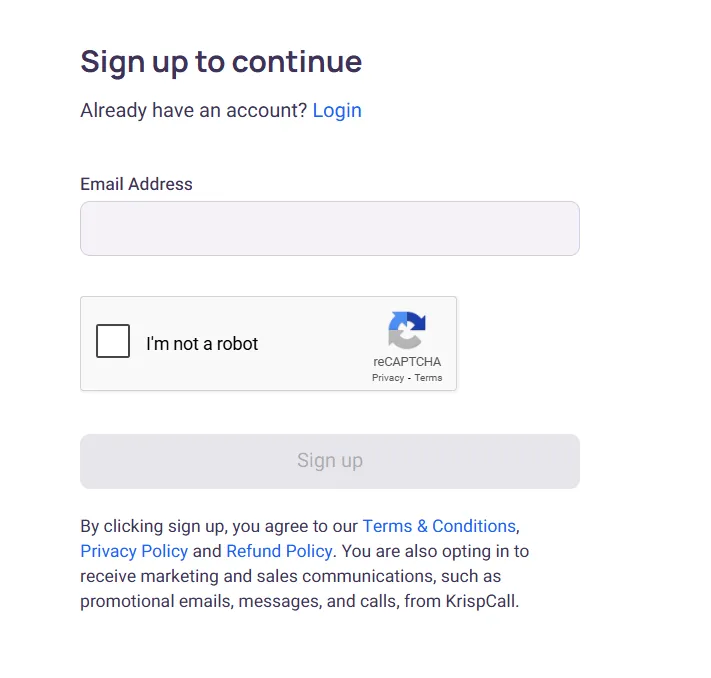Click the "promotional emails" phrase in disclaimer
711x678 pixels.
(x=156, y=601)
